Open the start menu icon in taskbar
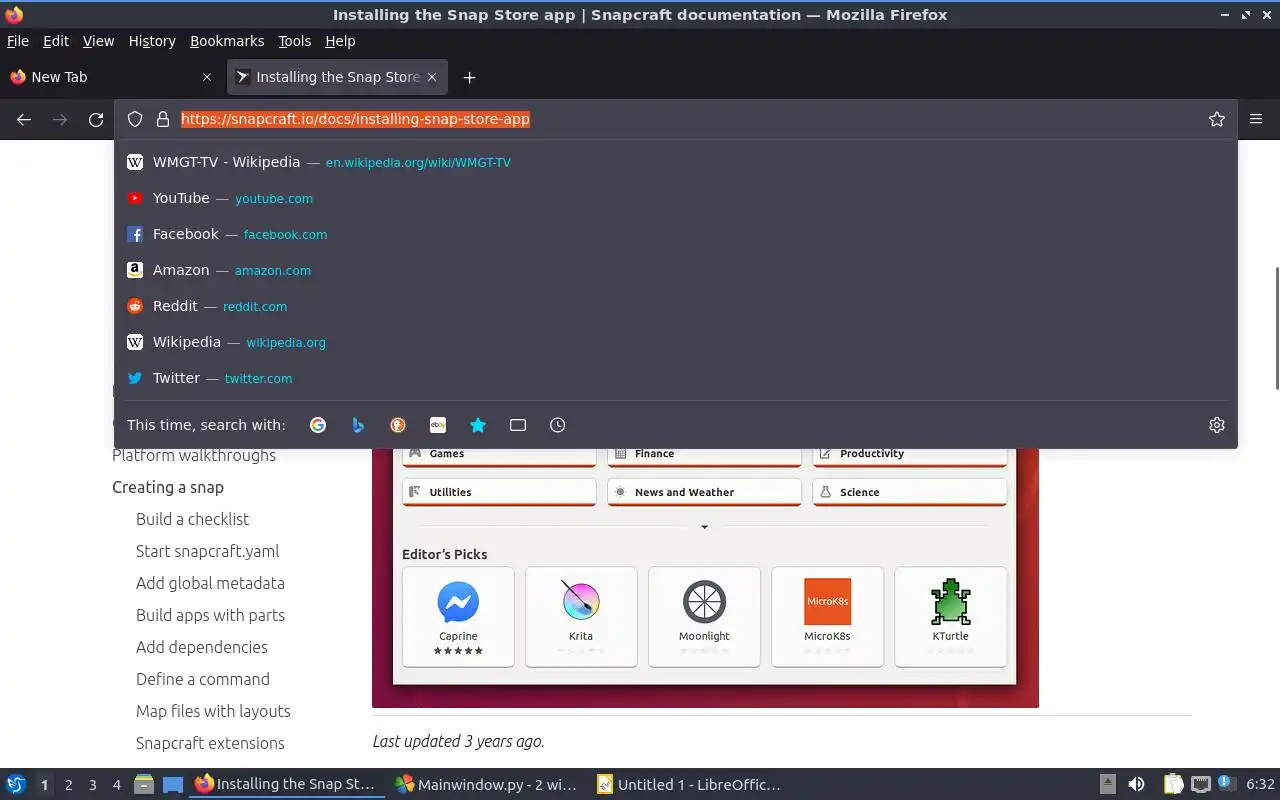1280x800 pixels. coord(16,785)
